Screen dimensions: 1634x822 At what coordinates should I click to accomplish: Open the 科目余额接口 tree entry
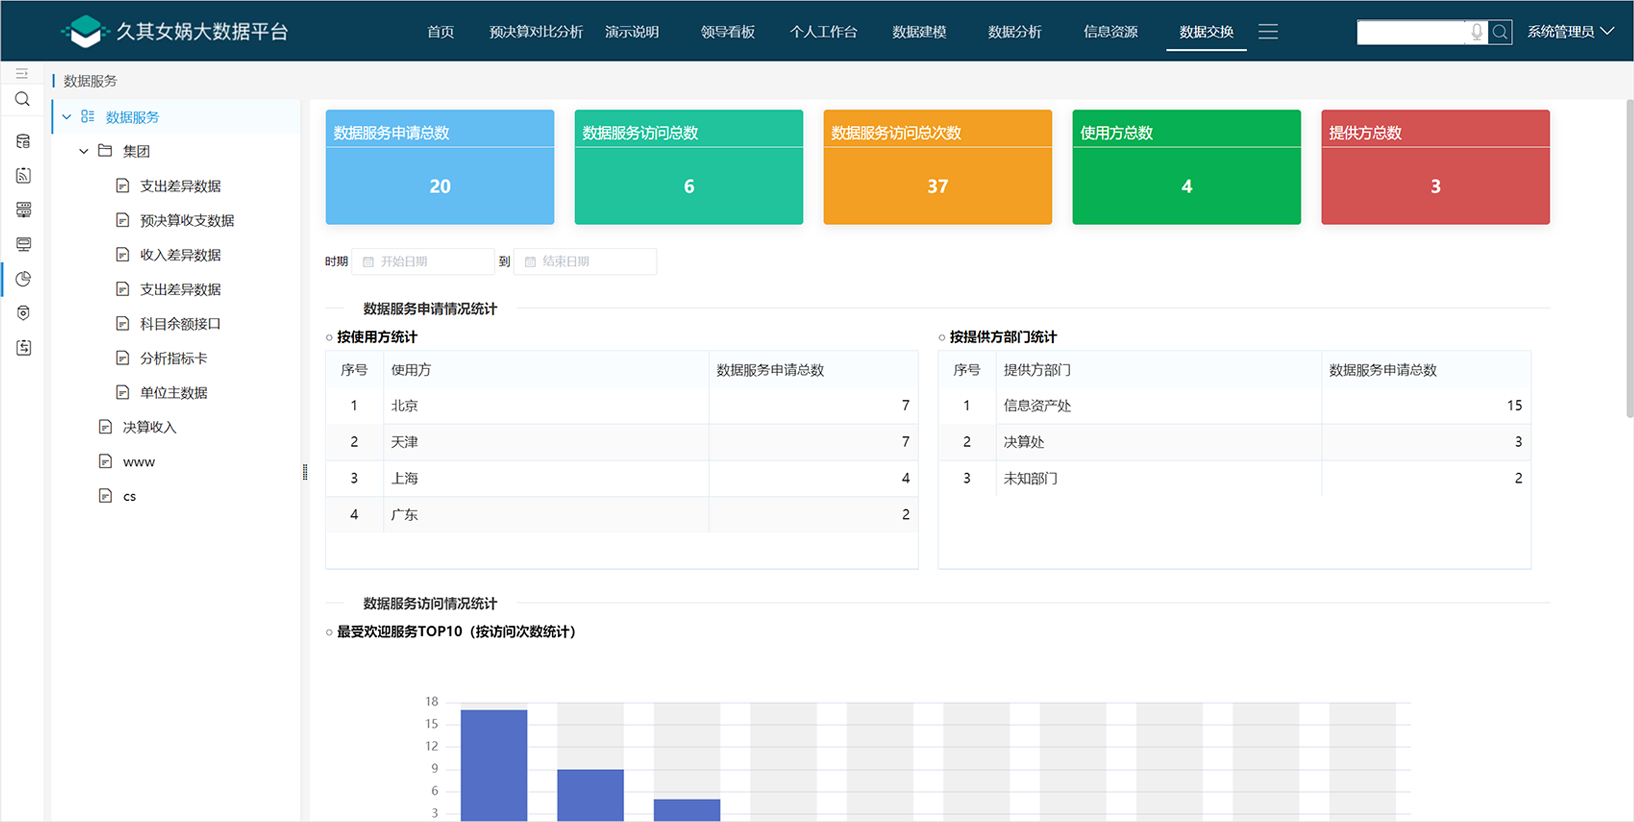180,324
